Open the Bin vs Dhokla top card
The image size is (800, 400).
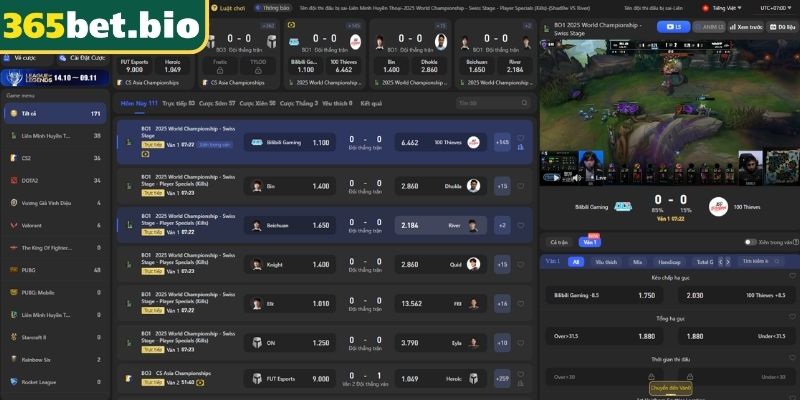click(x=410, y=55)
